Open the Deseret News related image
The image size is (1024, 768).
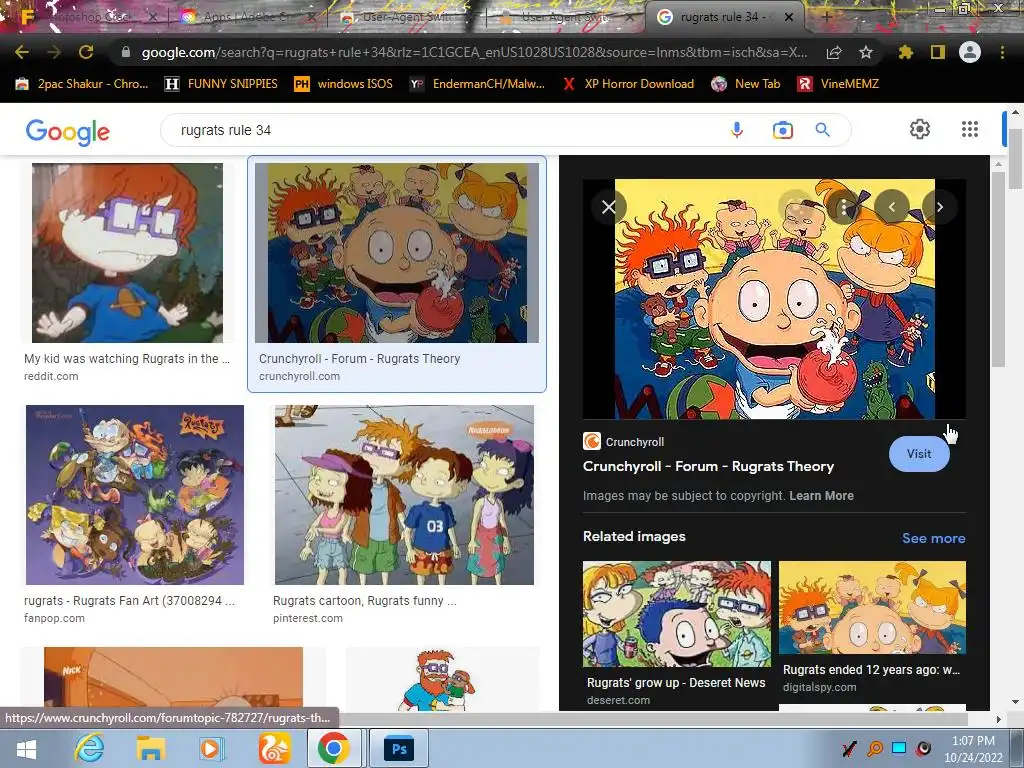[677, 613]
